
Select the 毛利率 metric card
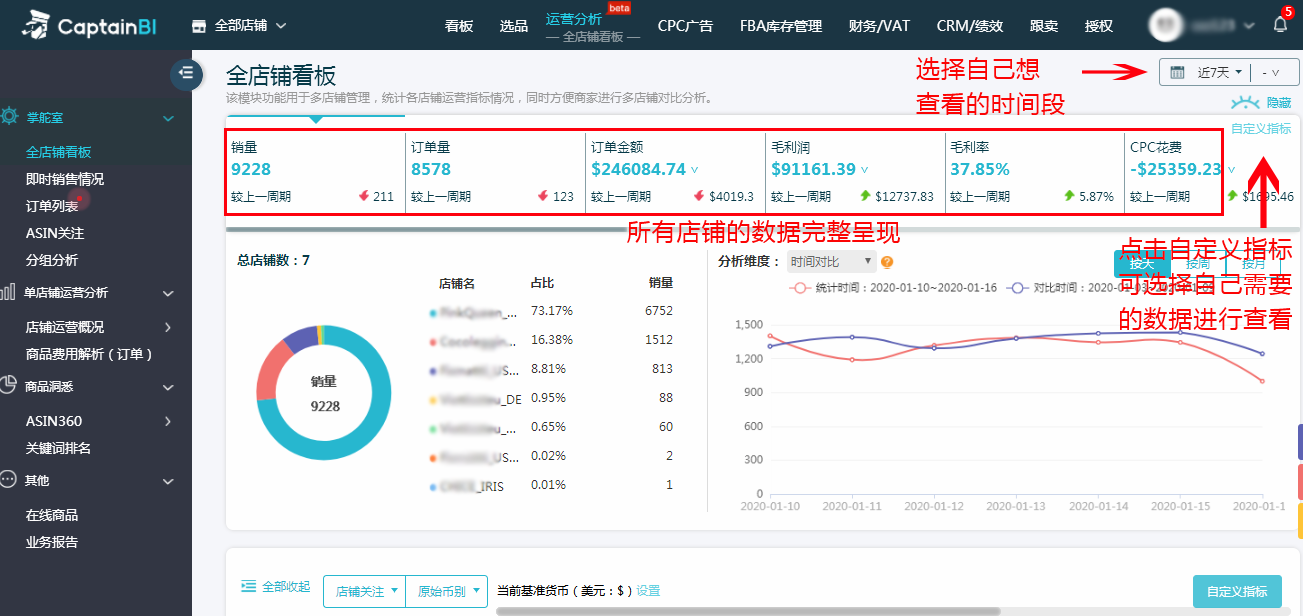point(1034,172)
